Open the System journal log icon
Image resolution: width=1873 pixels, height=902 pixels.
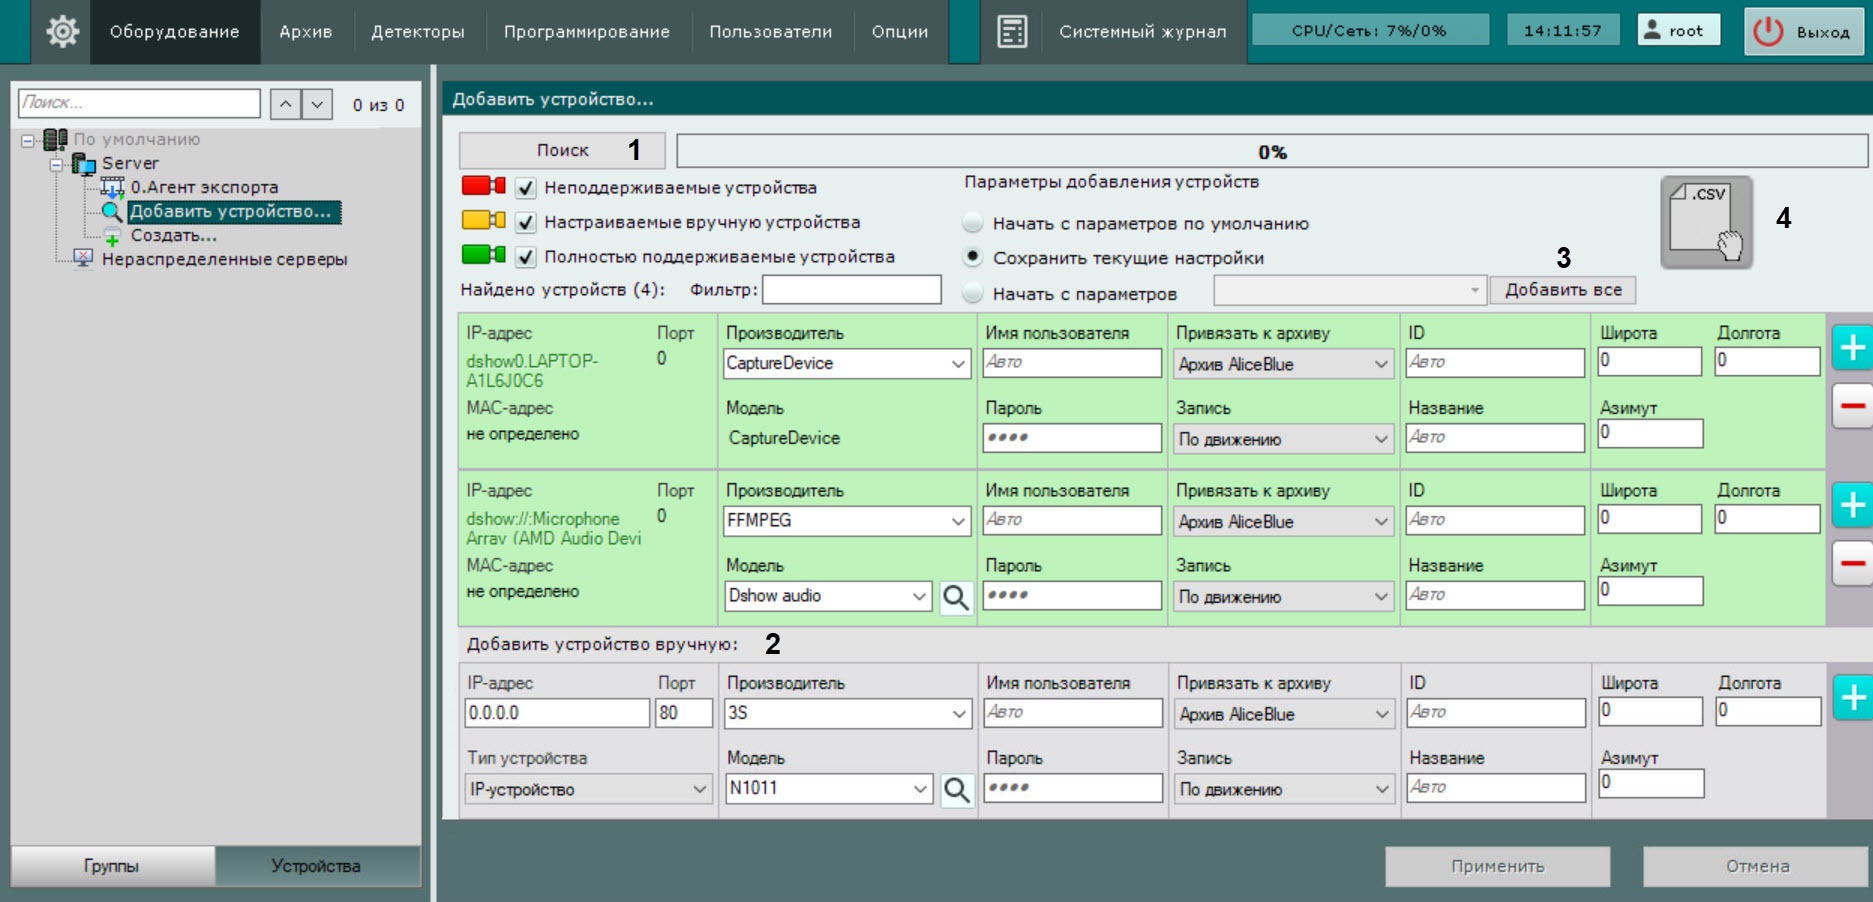point(1012,31)
